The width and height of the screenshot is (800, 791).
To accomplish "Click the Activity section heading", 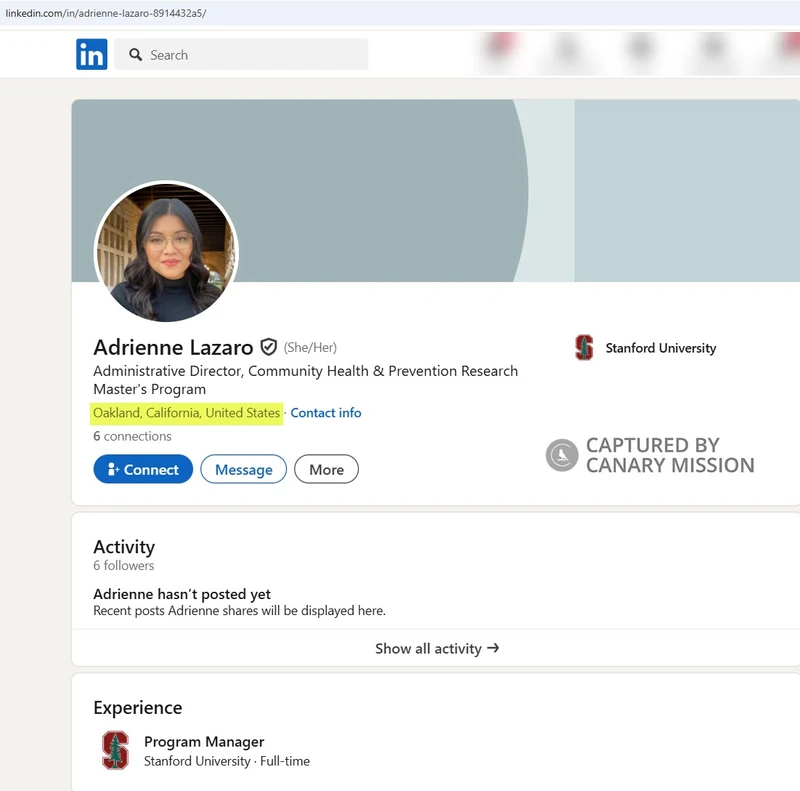I will pos(124,547).
